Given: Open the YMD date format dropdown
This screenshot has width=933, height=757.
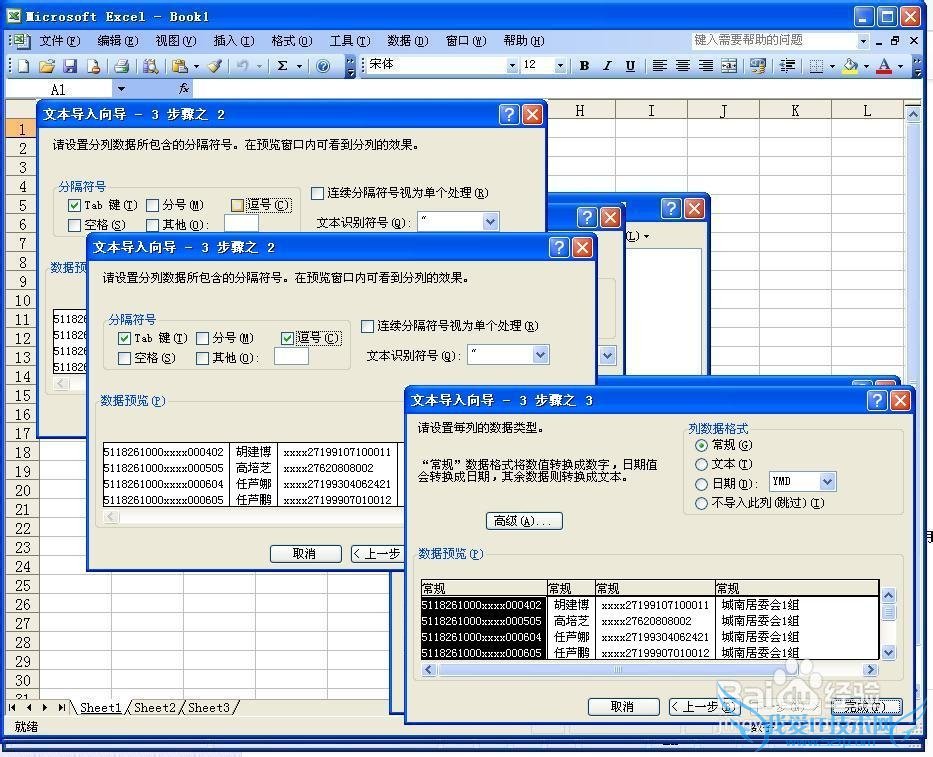Looking at the screenshot, I should point(827,482).
